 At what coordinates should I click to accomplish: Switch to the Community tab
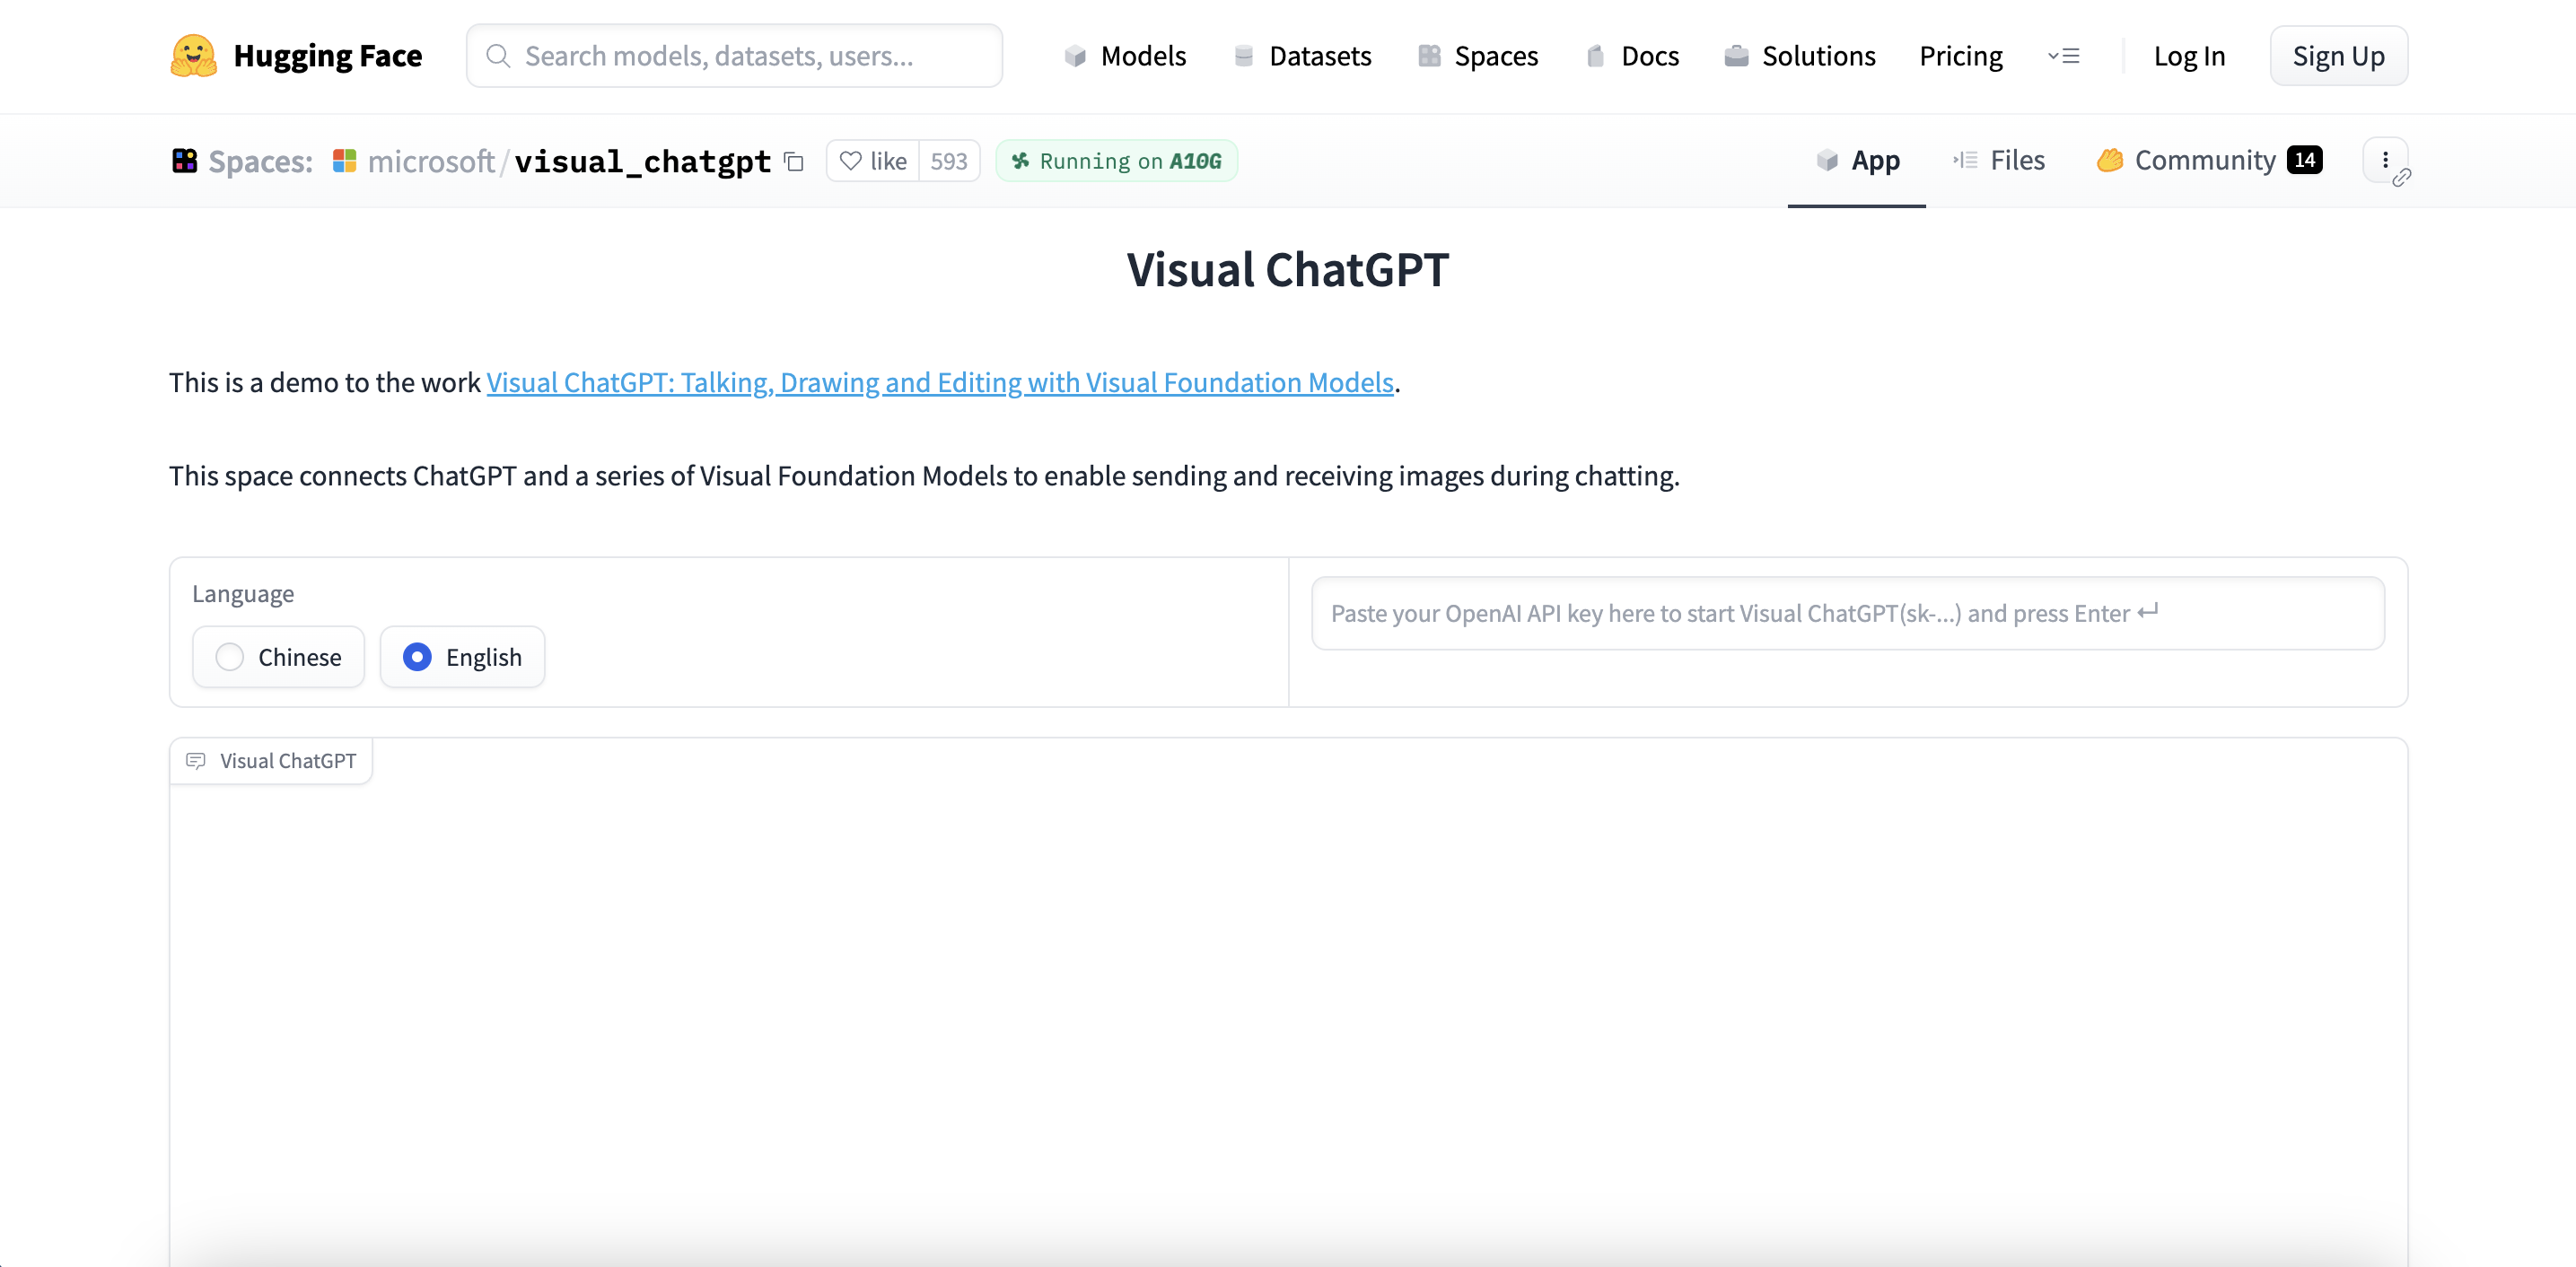click(x=2209, y=161)
